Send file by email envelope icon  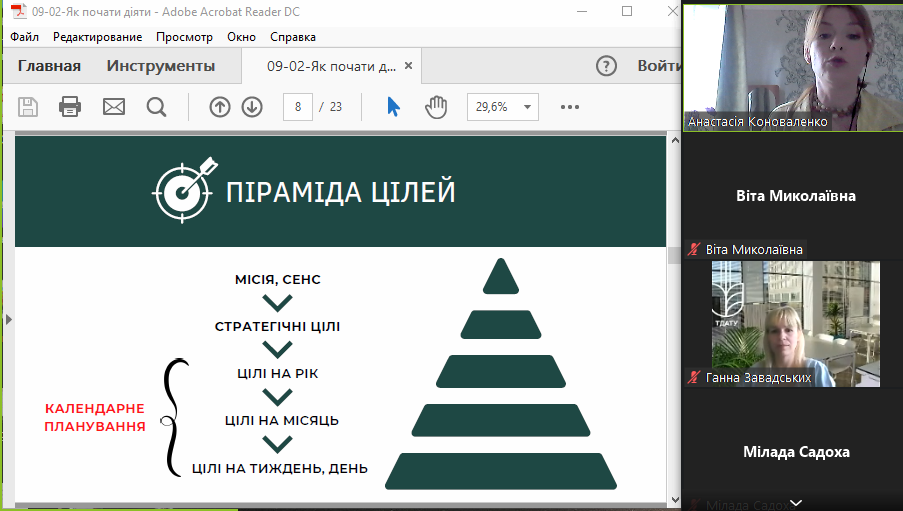[x=114, y=107]
